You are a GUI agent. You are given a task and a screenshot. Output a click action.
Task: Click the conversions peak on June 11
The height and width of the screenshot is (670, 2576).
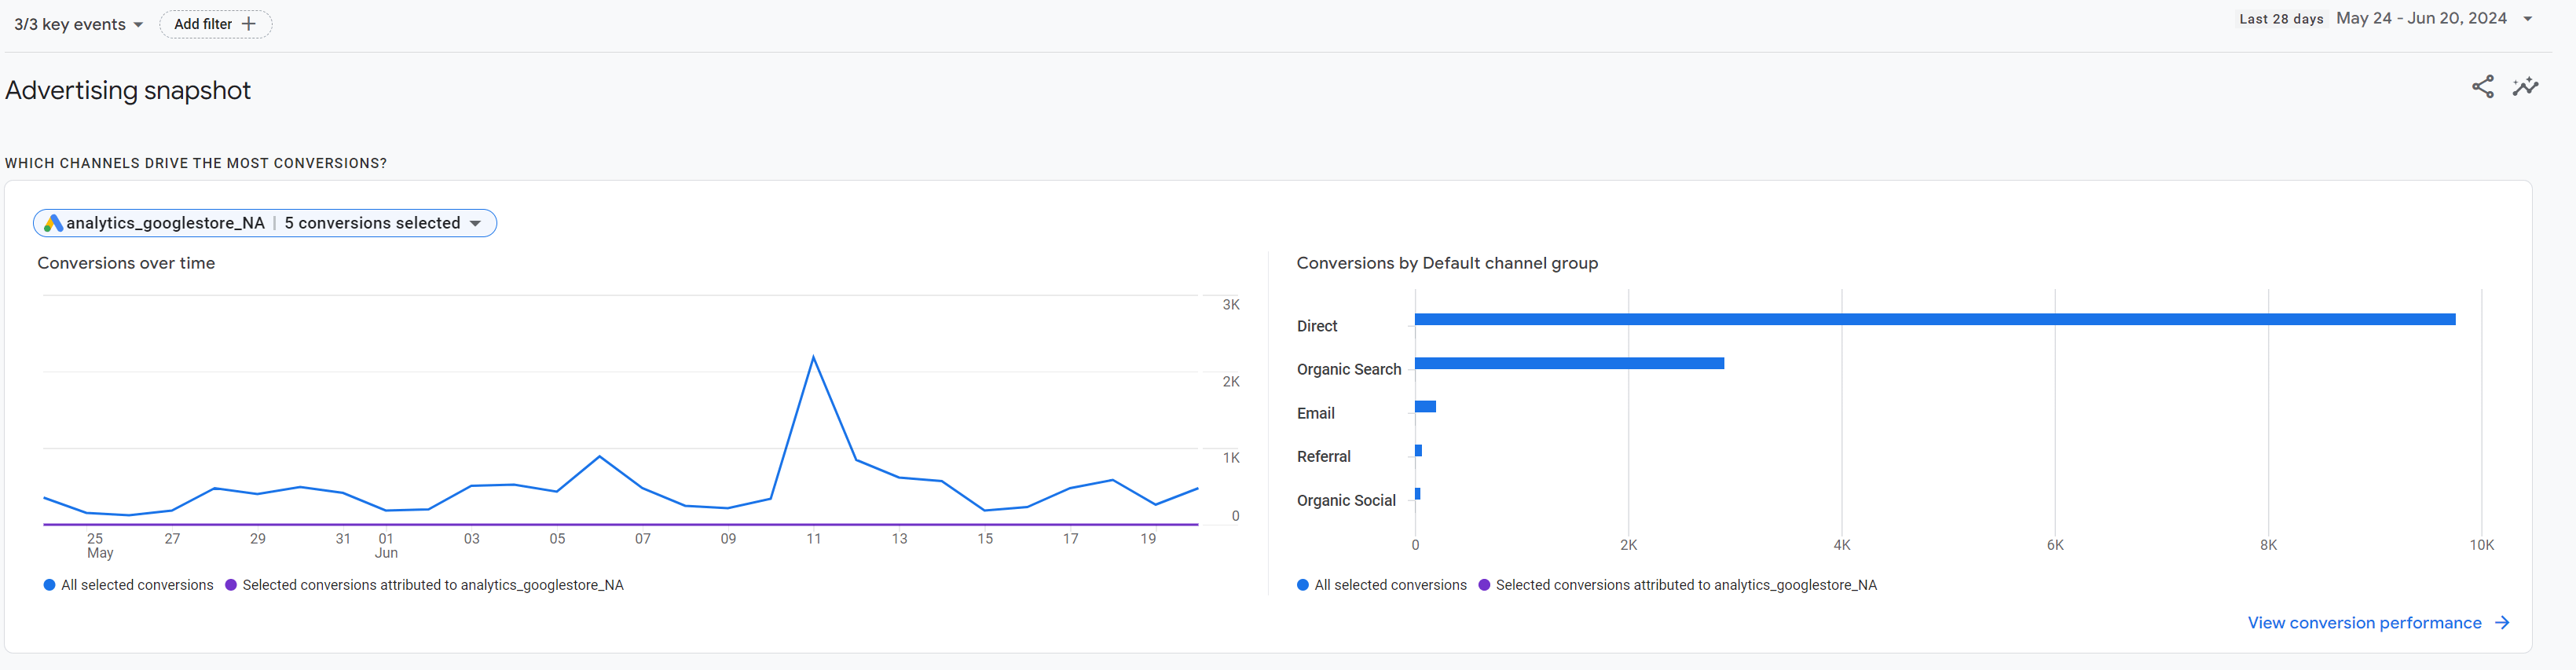tap(813, 358)
